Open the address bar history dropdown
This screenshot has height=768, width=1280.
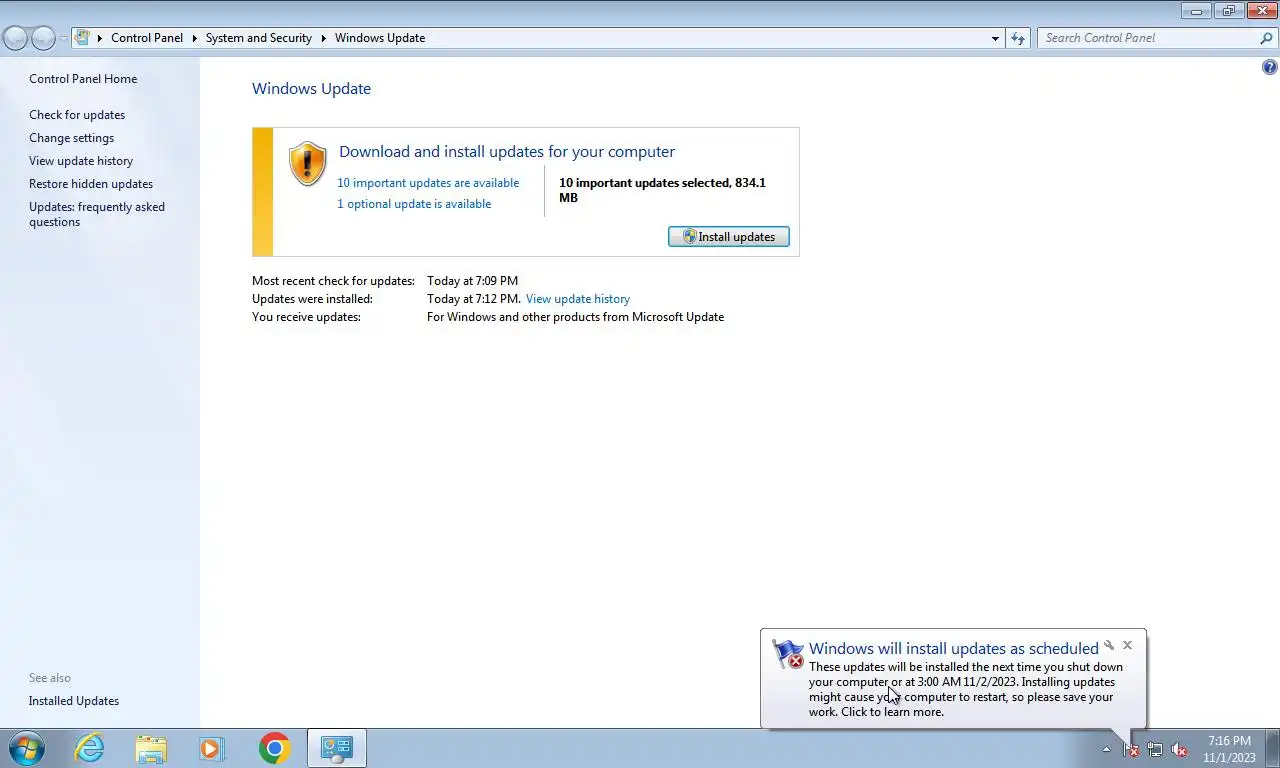click(x=995, y=38)
